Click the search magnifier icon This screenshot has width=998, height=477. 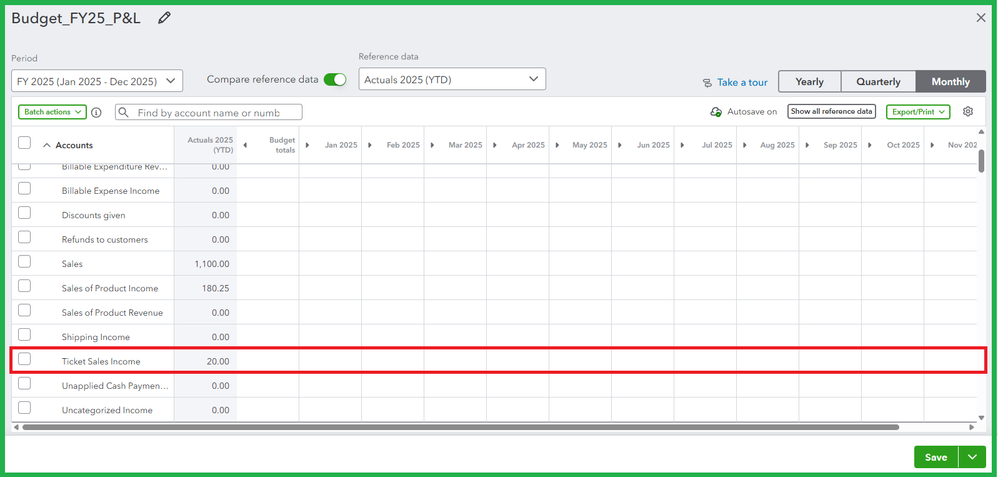[125, 113]
